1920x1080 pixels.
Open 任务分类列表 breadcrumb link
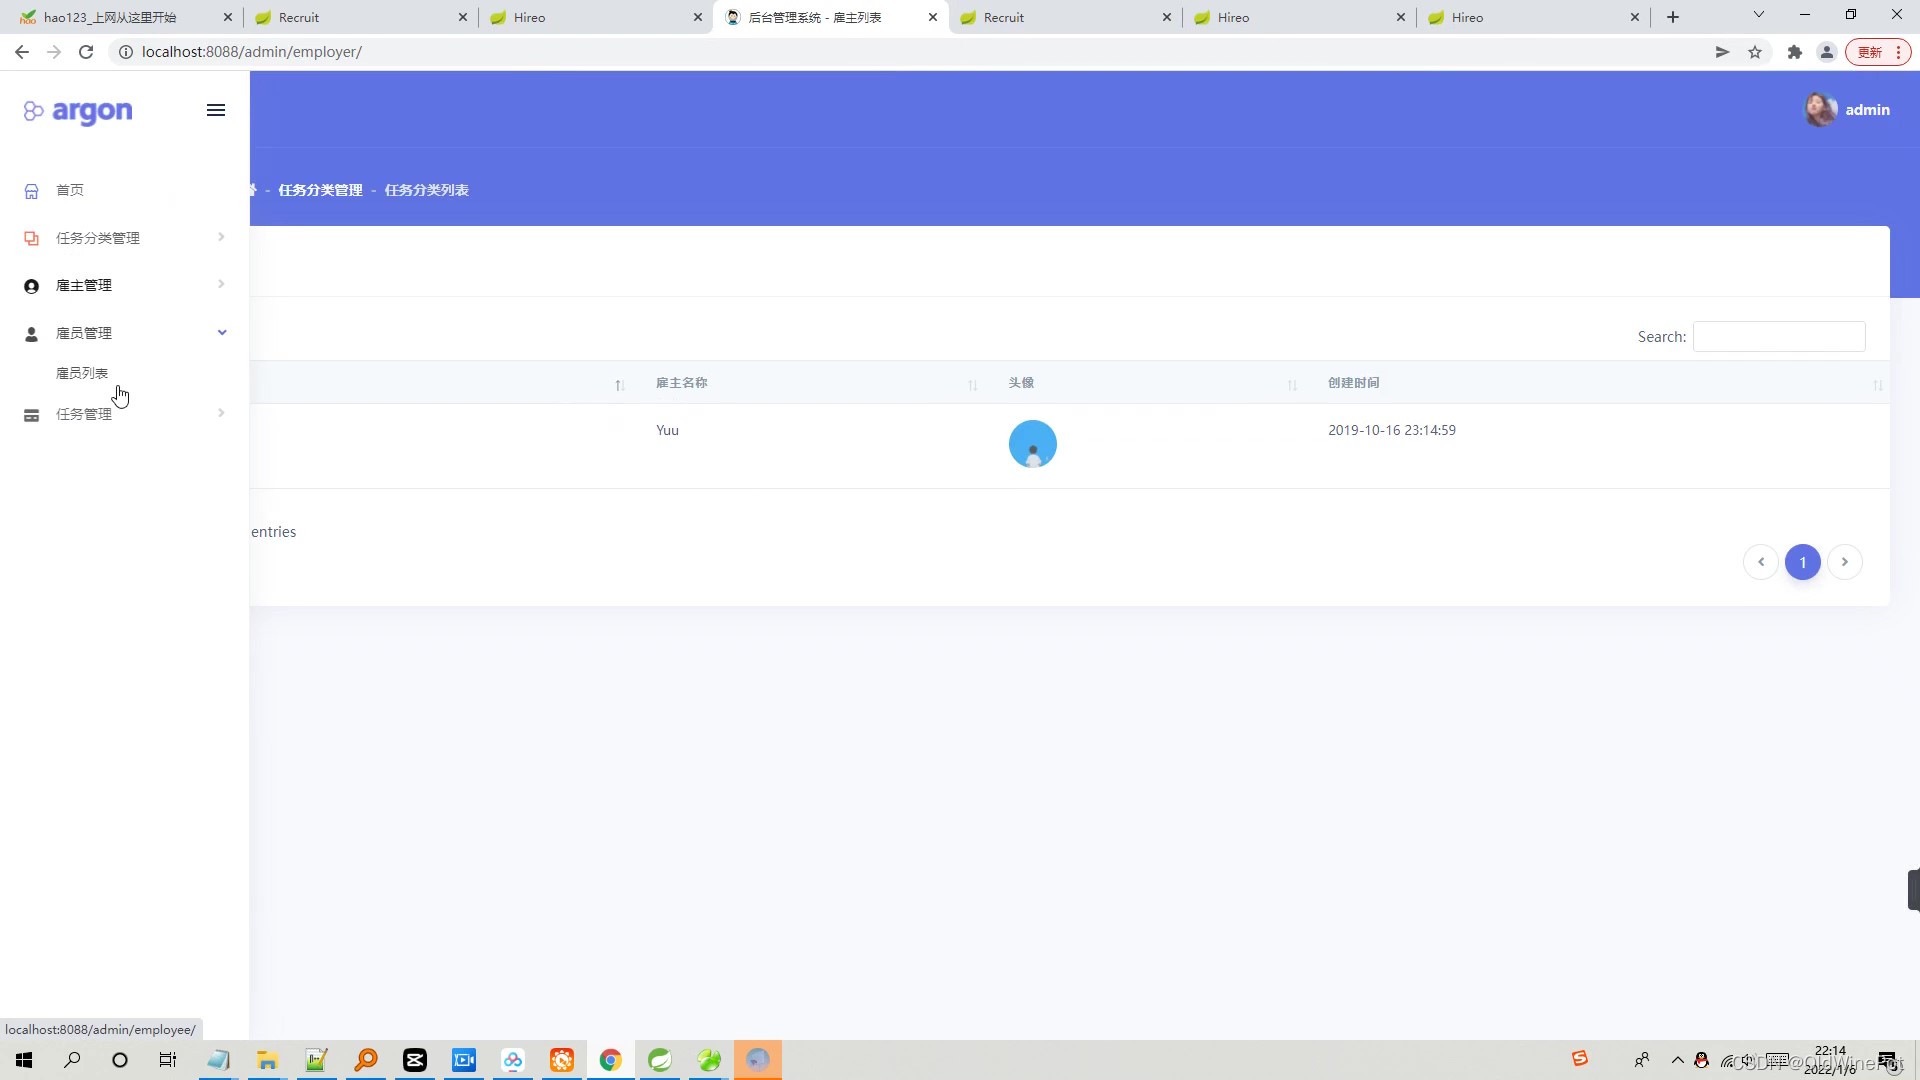tap(427, 189)
